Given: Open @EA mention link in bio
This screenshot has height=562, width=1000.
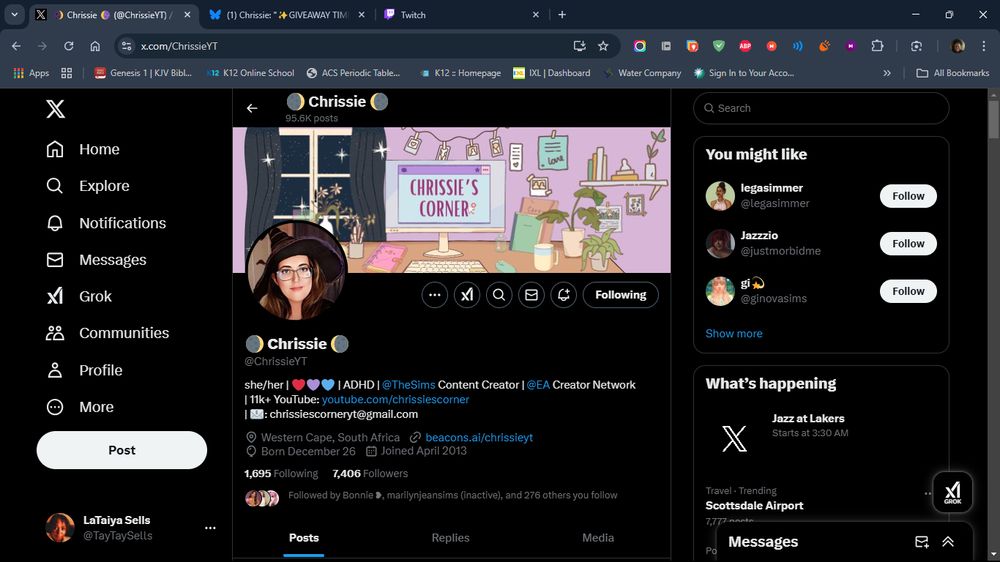Looking at the screenshot, I should tap(538, 385).
